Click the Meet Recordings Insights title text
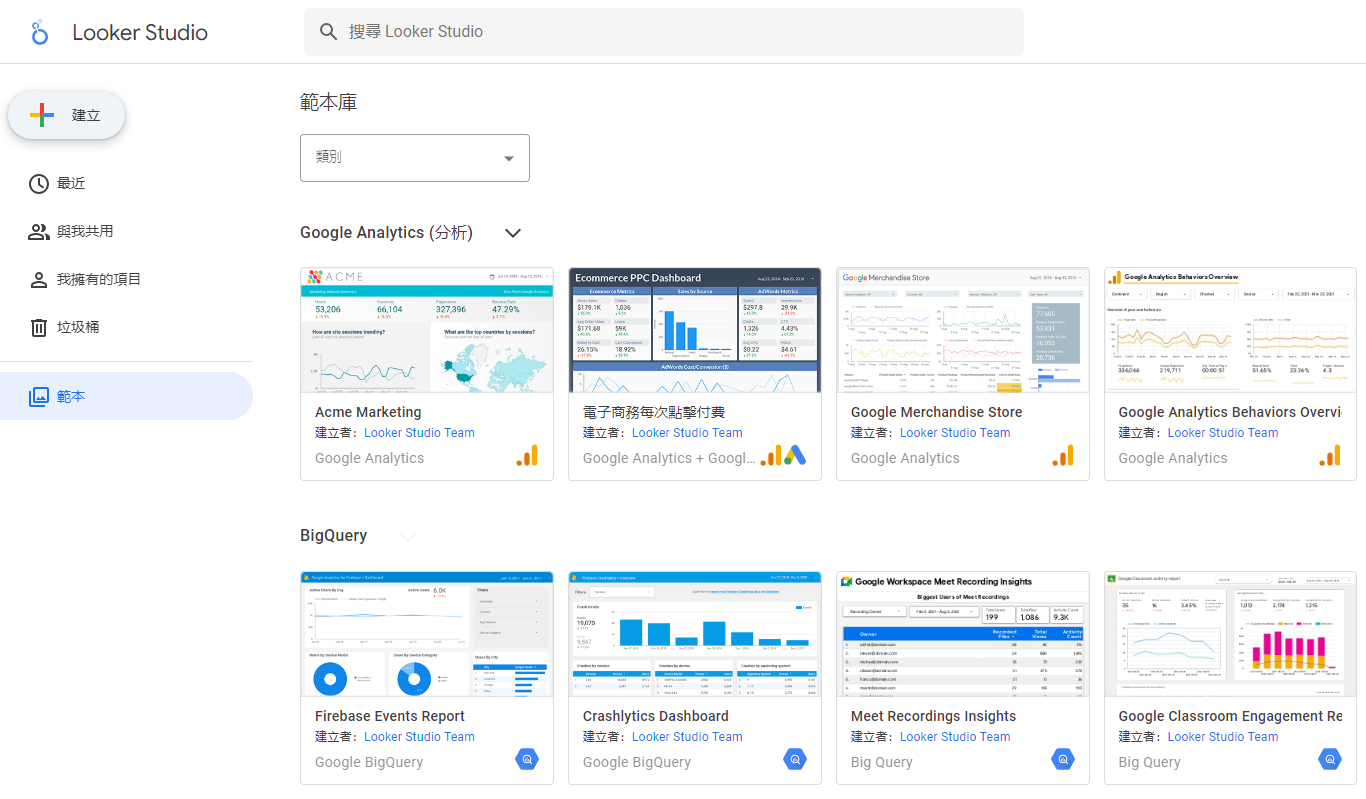Screen dimensions: 1366x799 point(933,716)
